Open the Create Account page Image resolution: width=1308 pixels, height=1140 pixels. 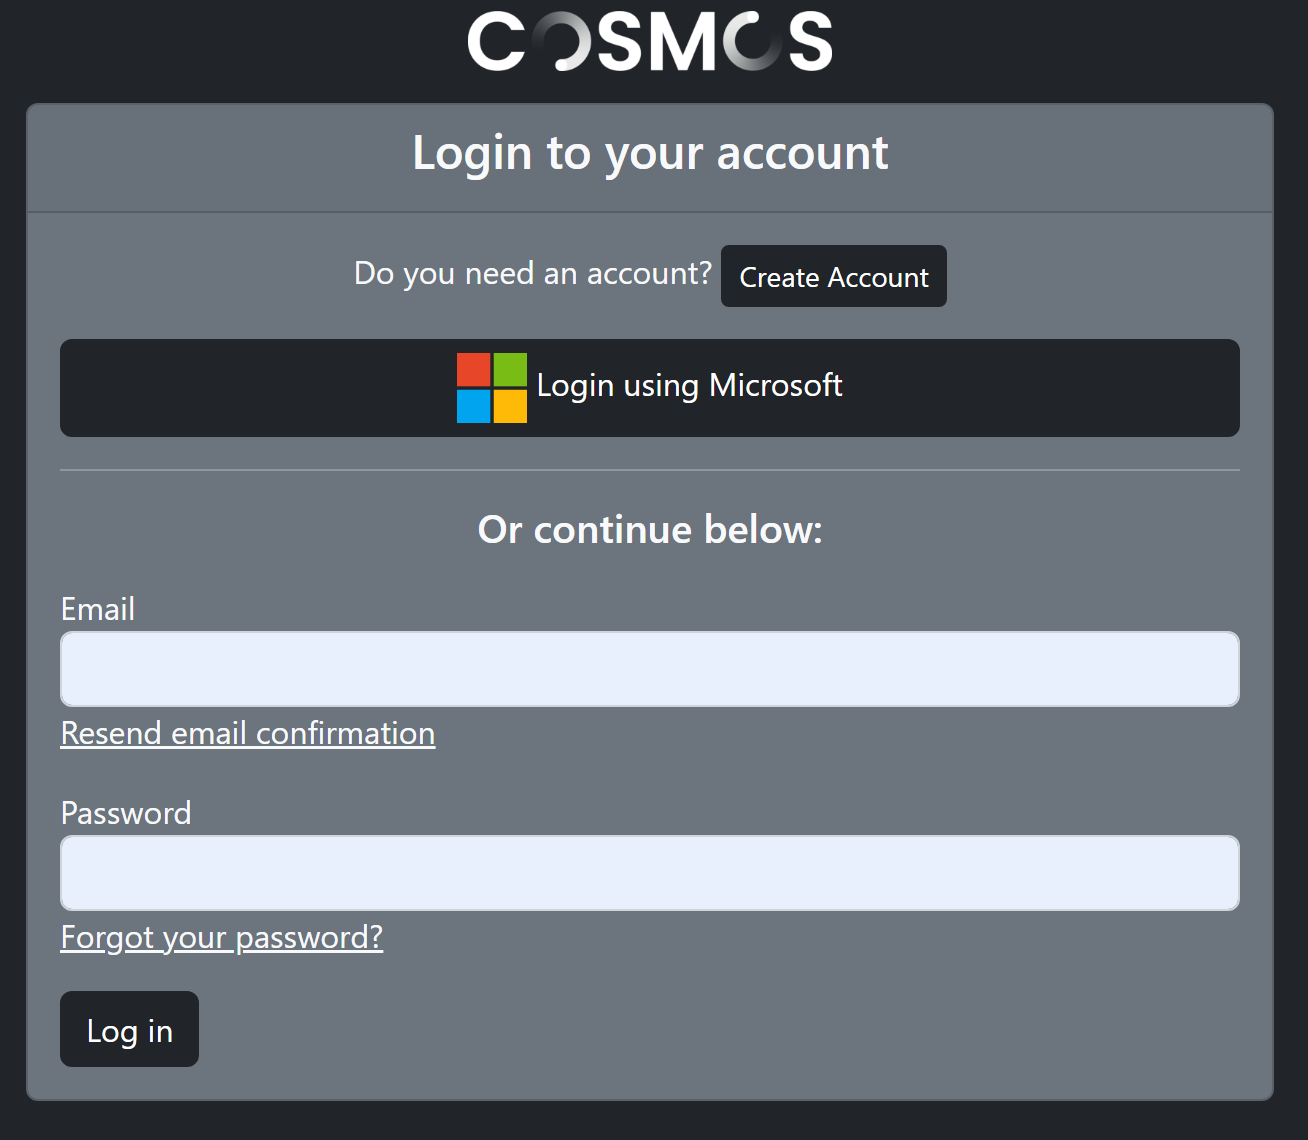point(834,276)
